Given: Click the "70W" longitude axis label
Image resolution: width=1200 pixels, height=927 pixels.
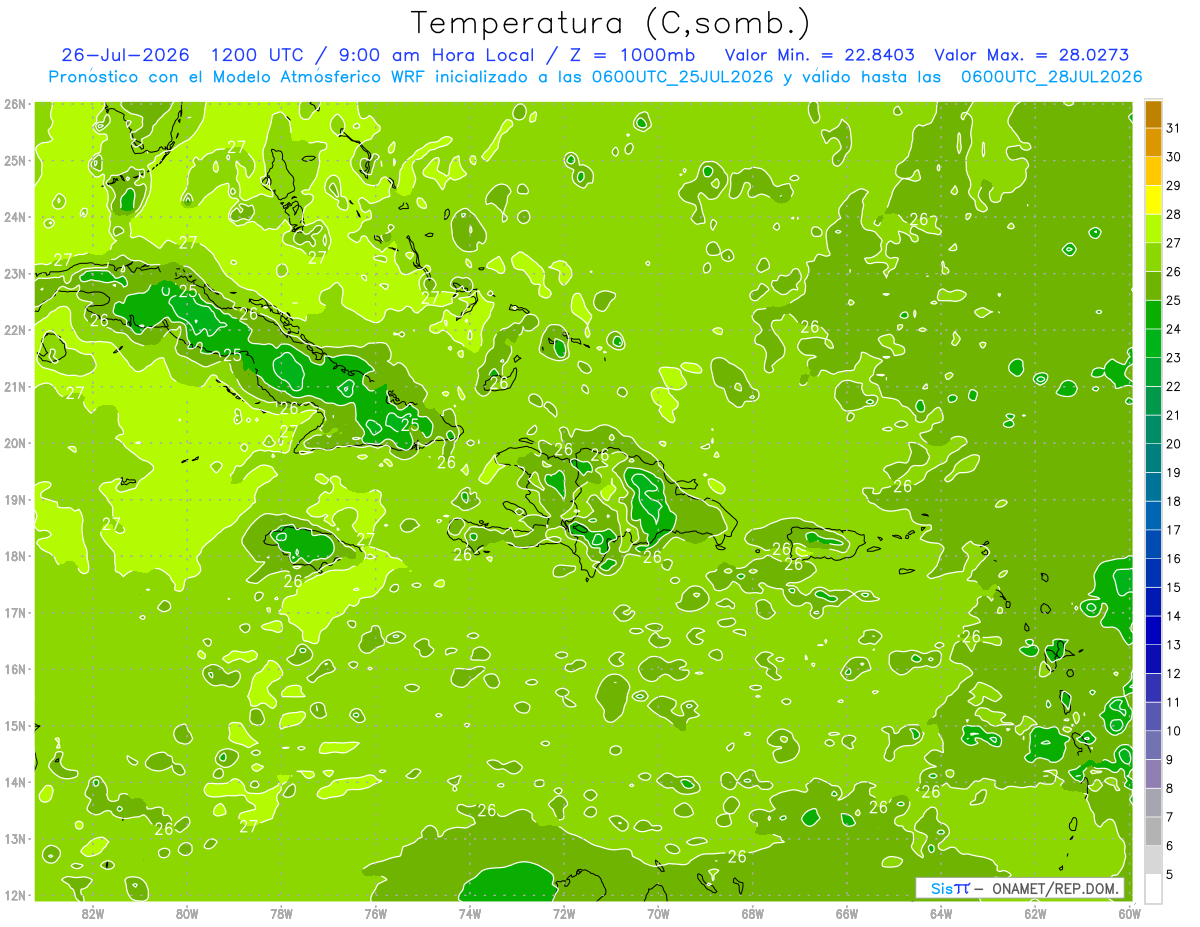Looking at the screenshot, I should pos(658,914).
